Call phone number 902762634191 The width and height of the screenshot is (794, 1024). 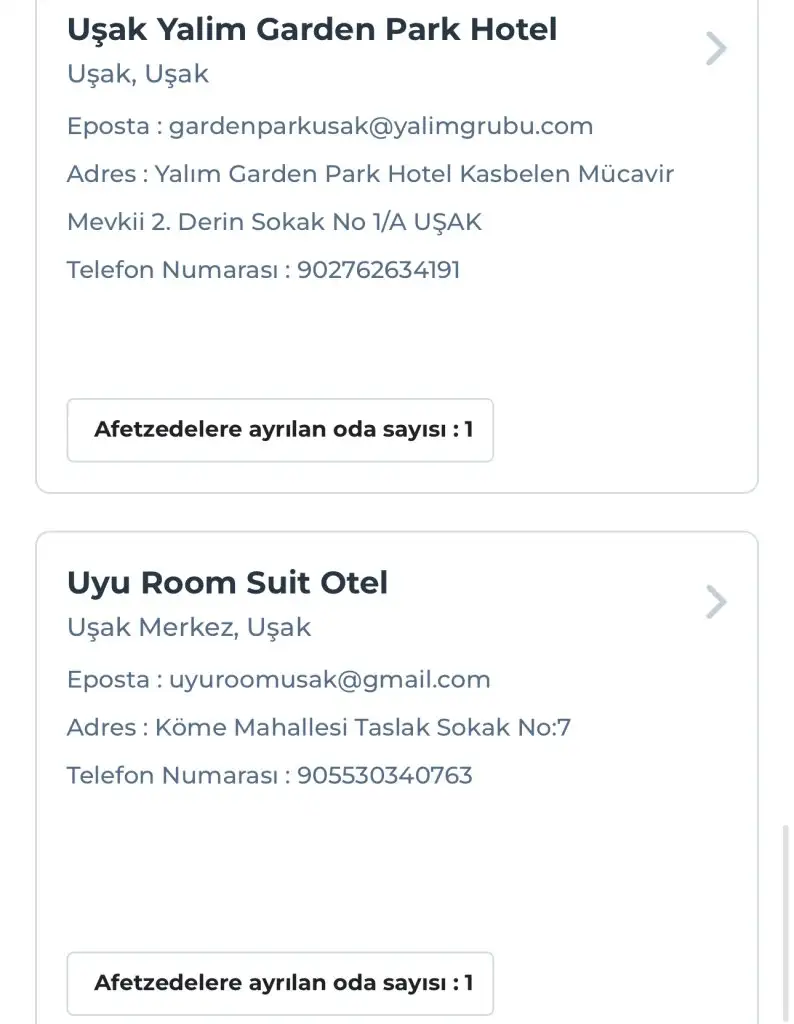coord(378,270)
